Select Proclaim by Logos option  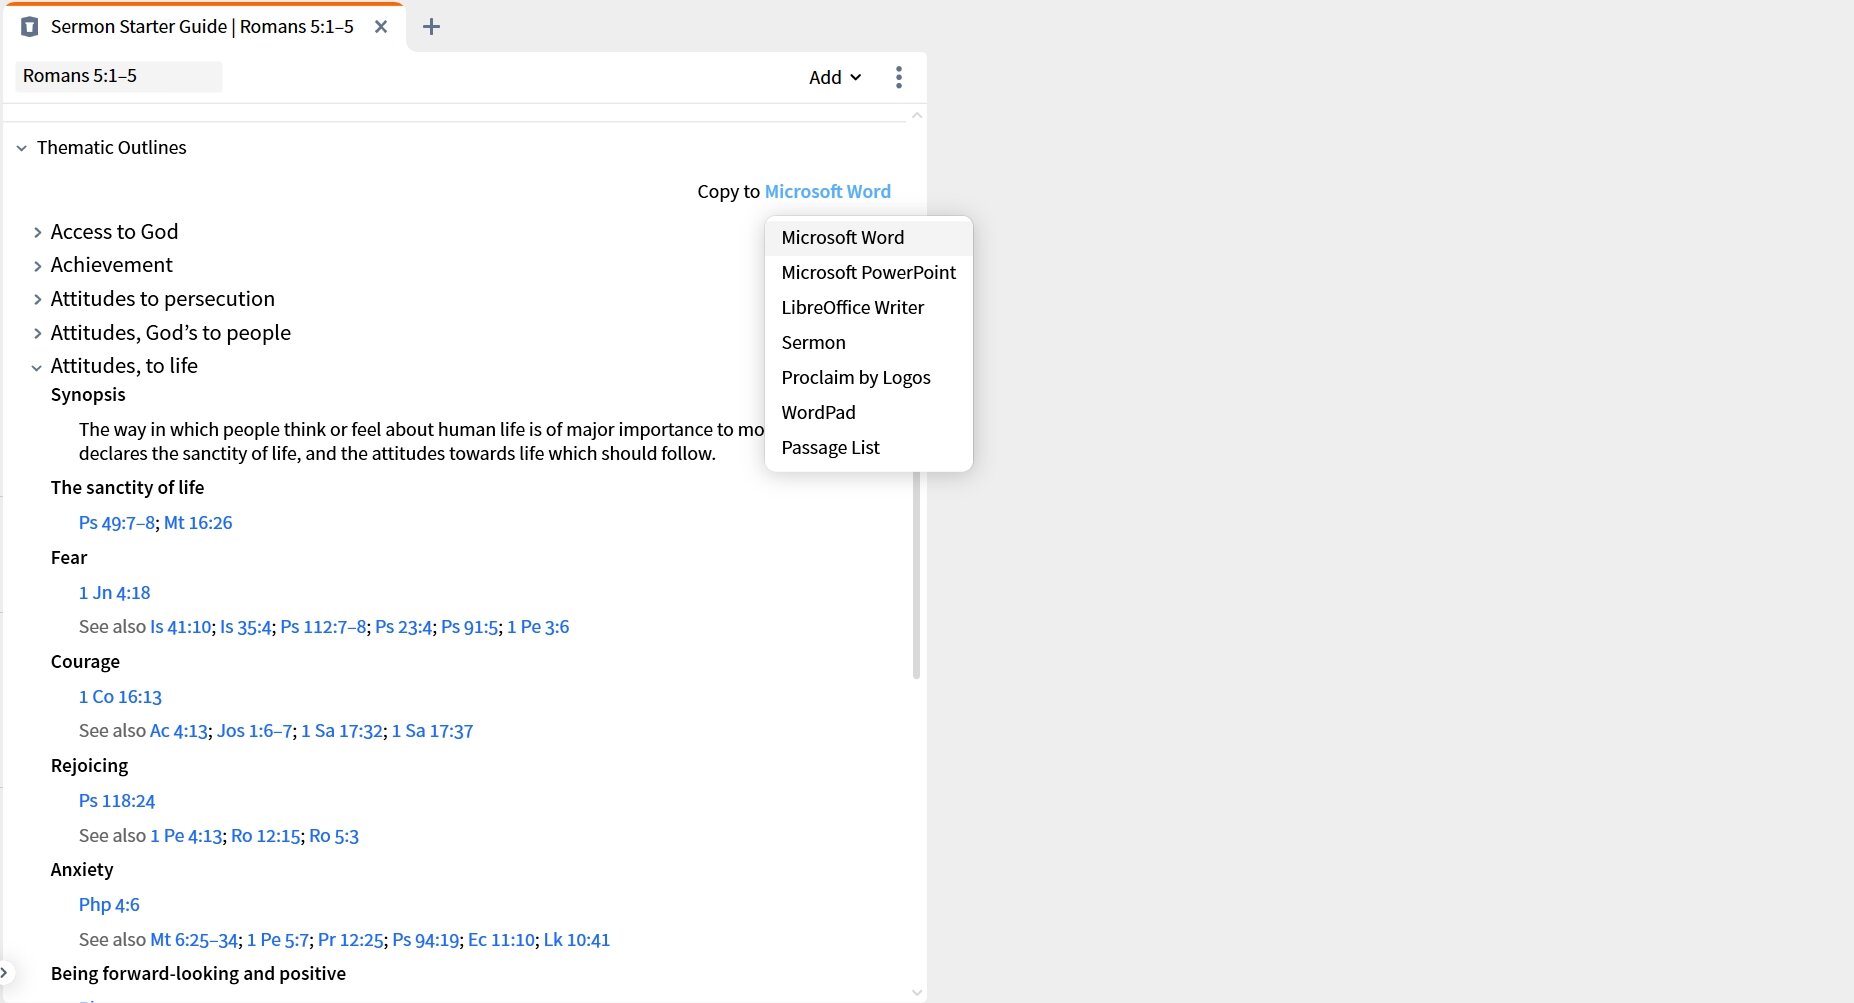[855, 377]
